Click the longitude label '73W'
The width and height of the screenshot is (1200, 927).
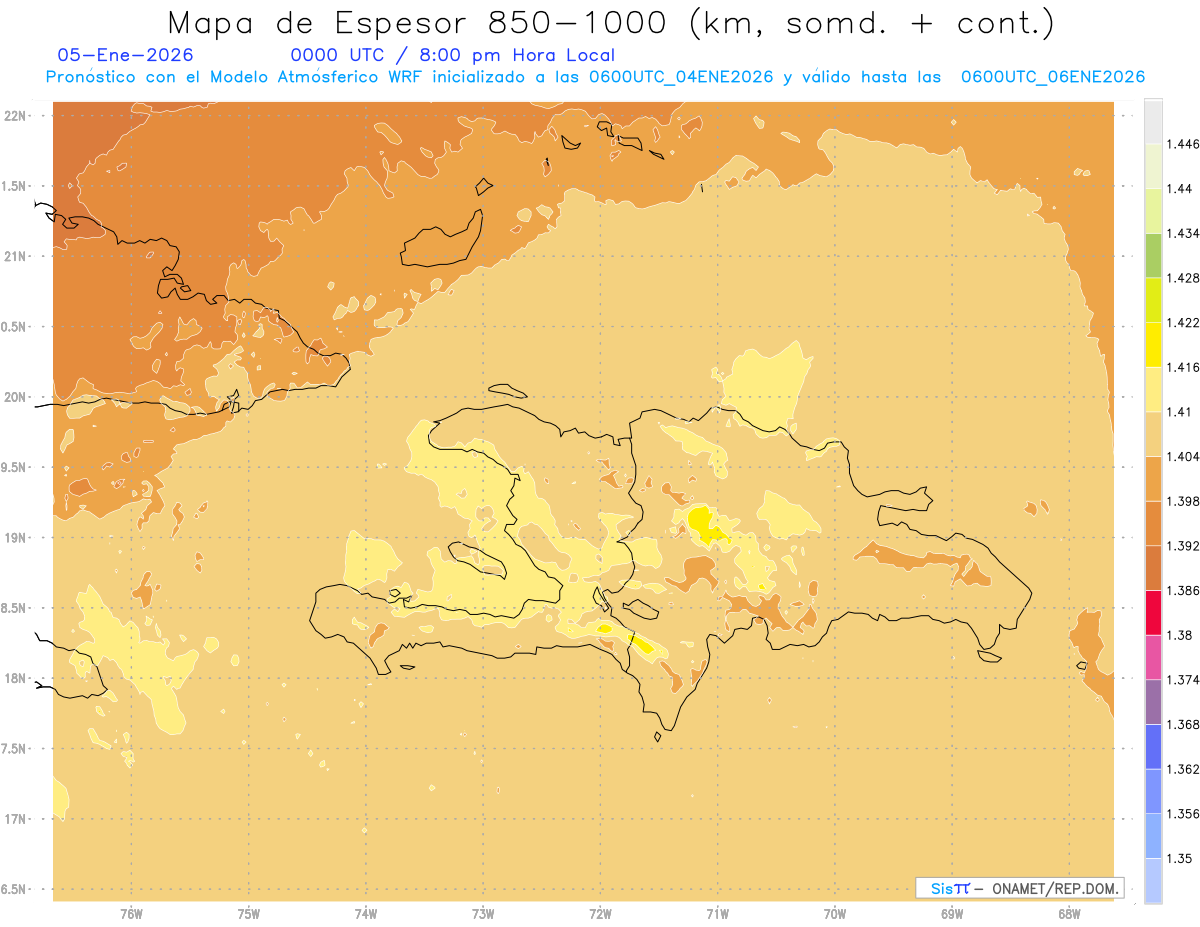(x=483, y=914)
